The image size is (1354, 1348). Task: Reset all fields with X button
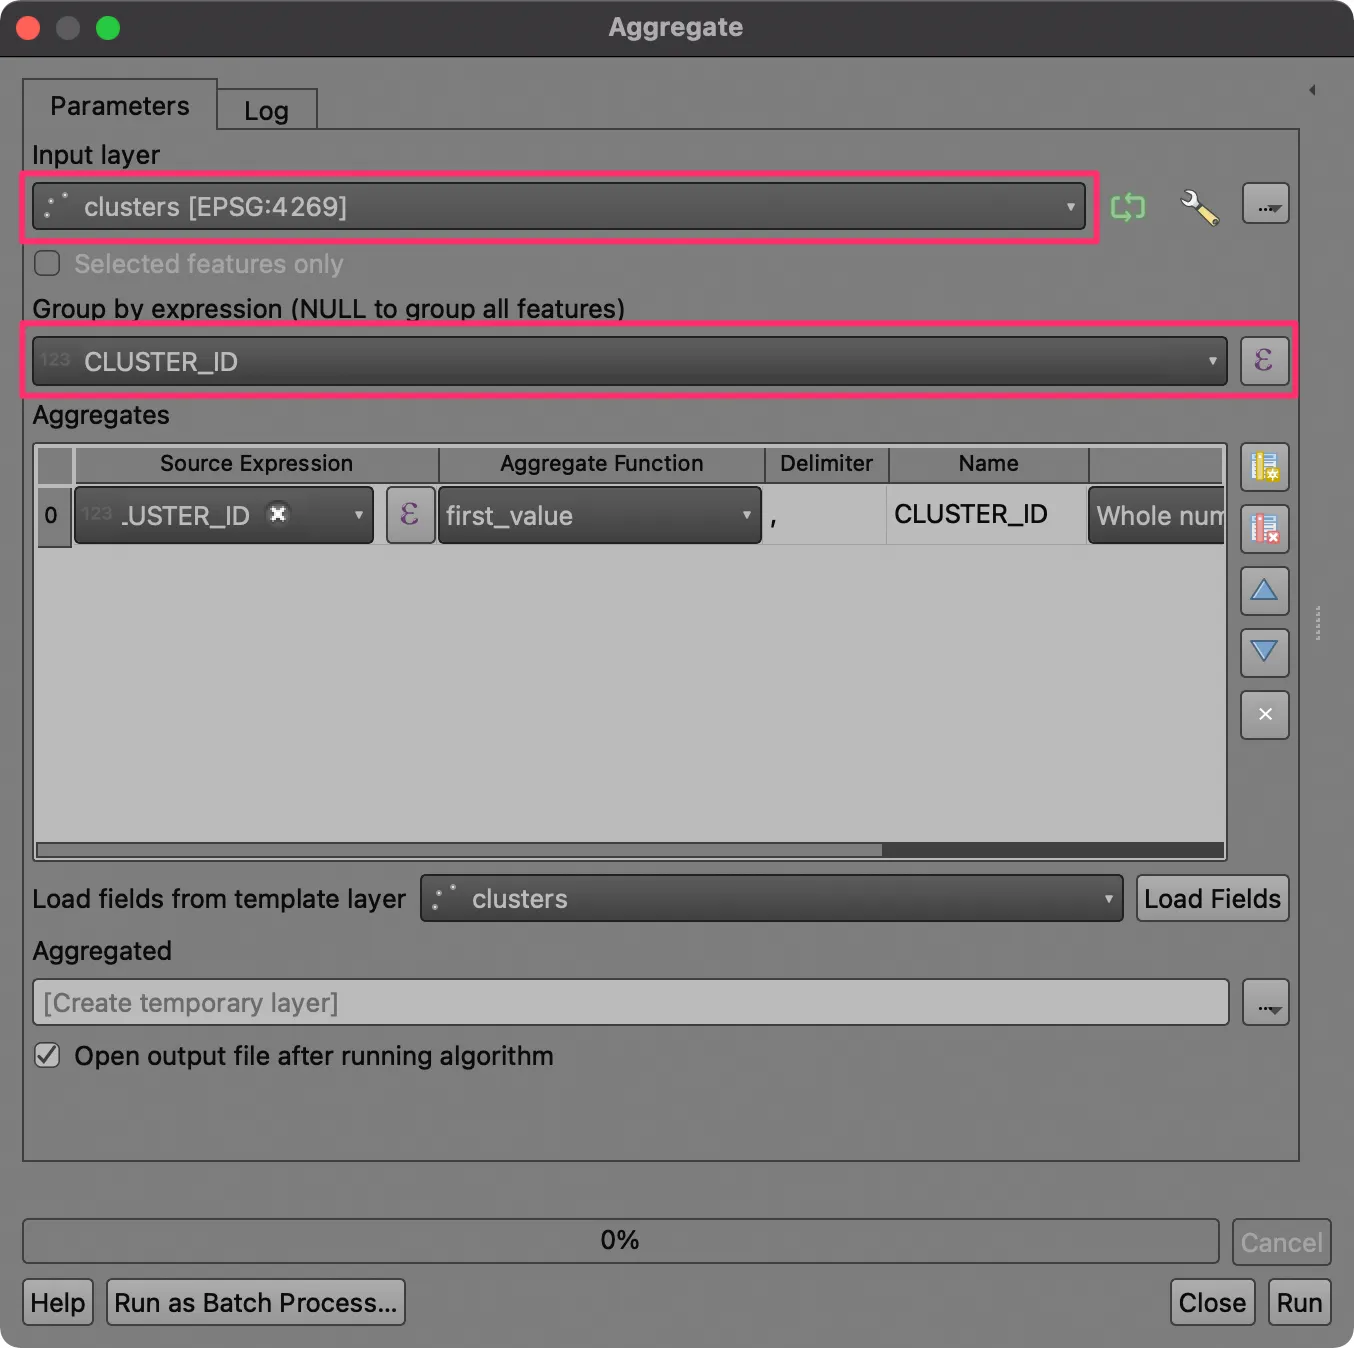(1264, 715)
